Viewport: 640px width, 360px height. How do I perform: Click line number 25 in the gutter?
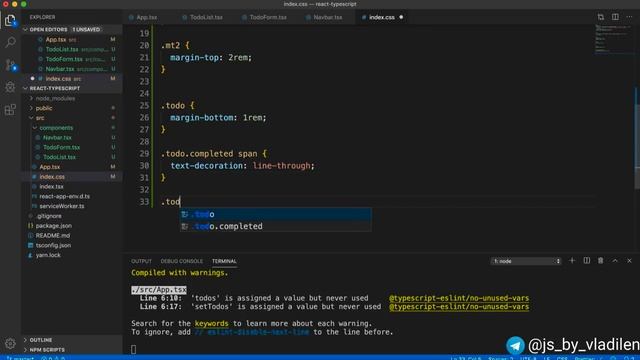click(x=144, y=105)
